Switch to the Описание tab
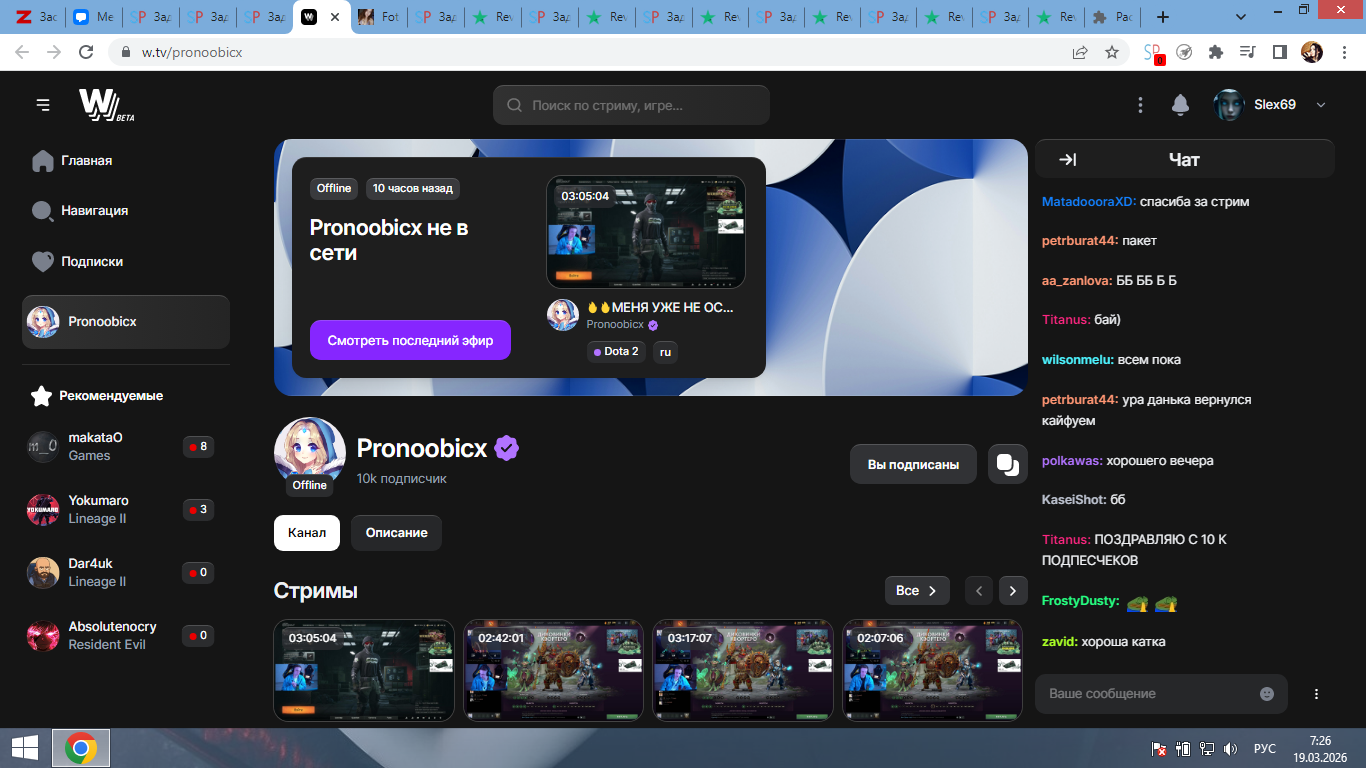Screen dimensions: 1366x768 click(397, 533)
